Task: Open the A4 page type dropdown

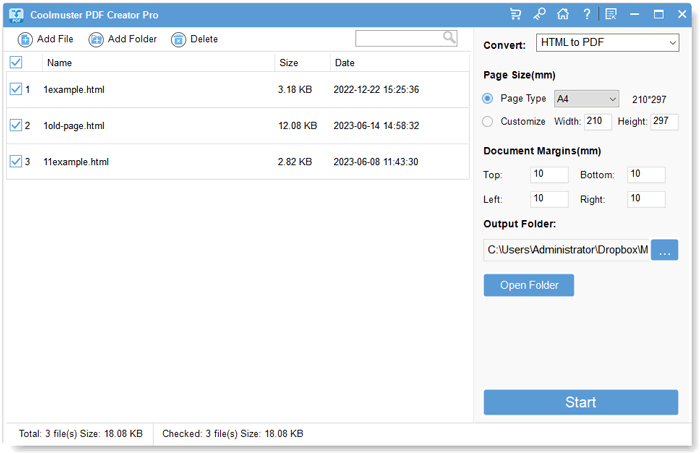Action: coord(587,99)
